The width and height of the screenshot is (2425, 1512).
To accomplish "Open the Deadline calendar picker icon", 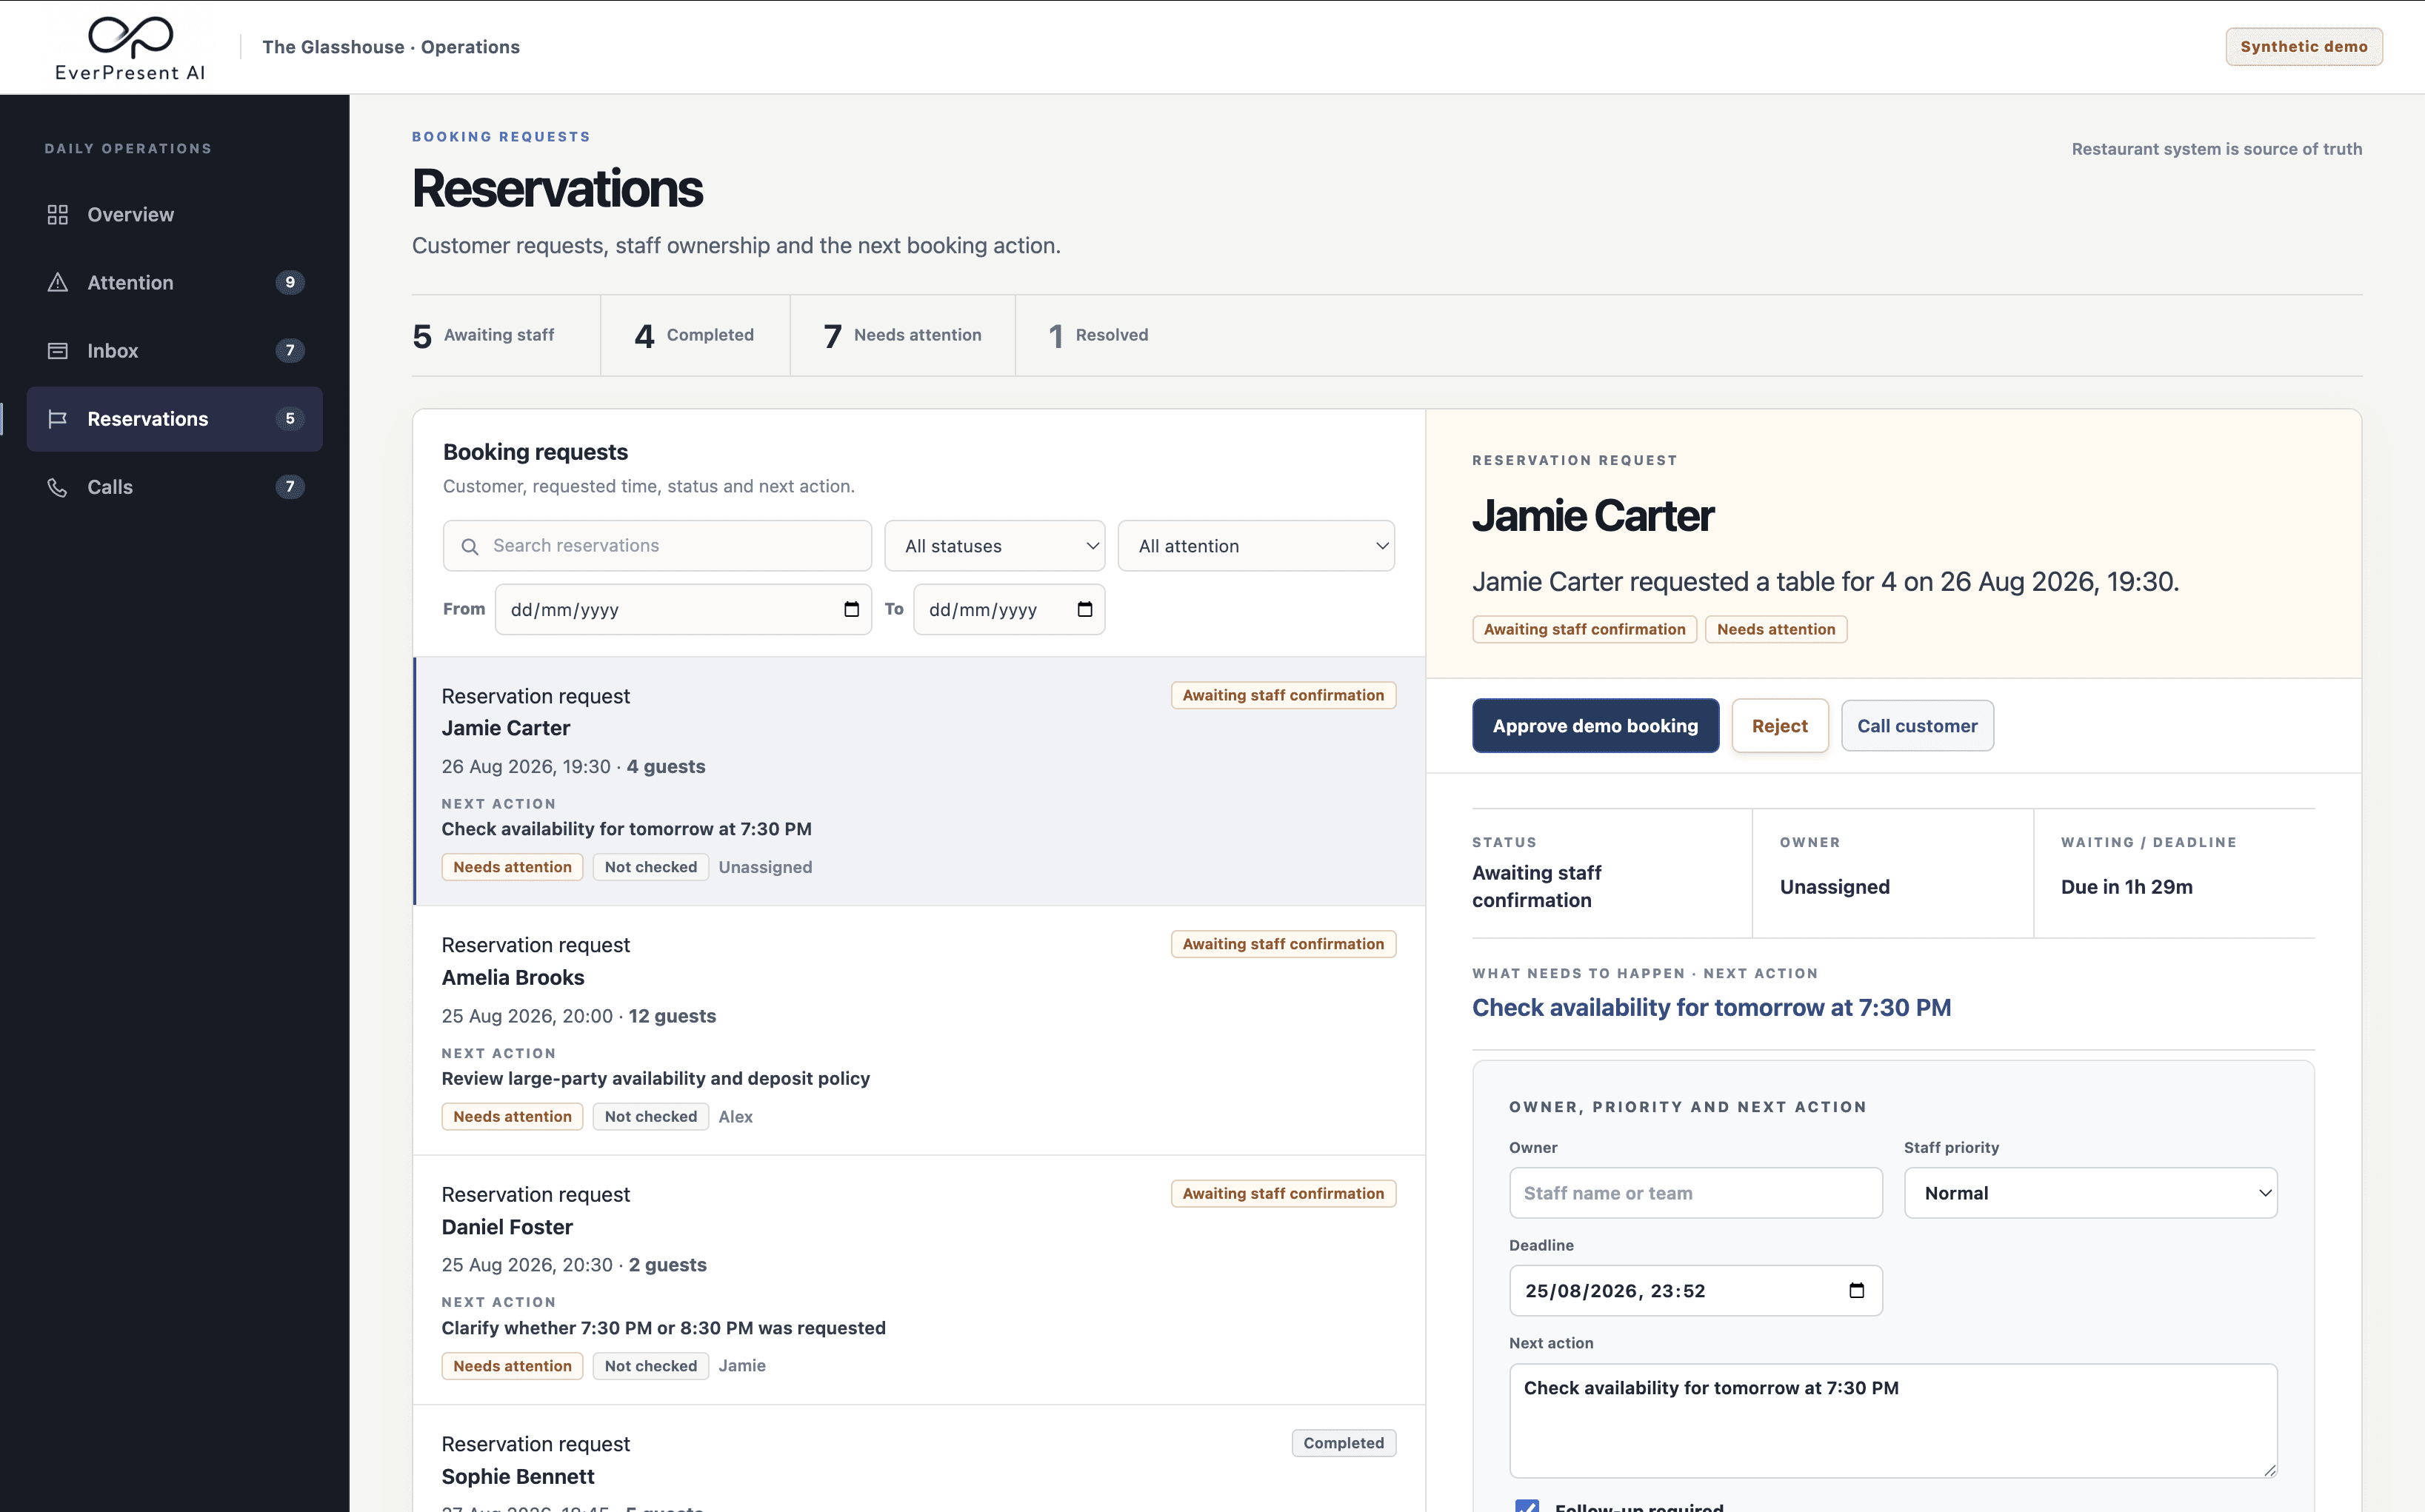I will (1856, 1290).
